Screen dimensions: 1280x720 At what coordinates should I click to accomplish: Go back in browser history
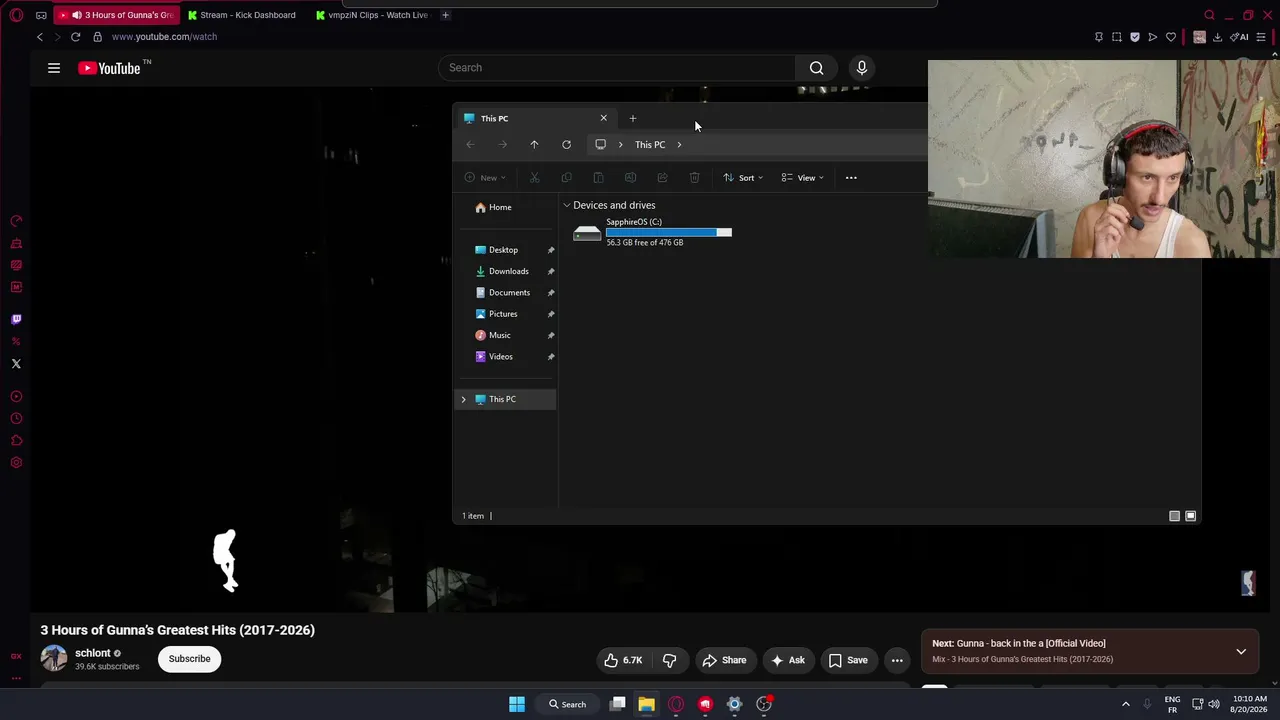[40, 37]
